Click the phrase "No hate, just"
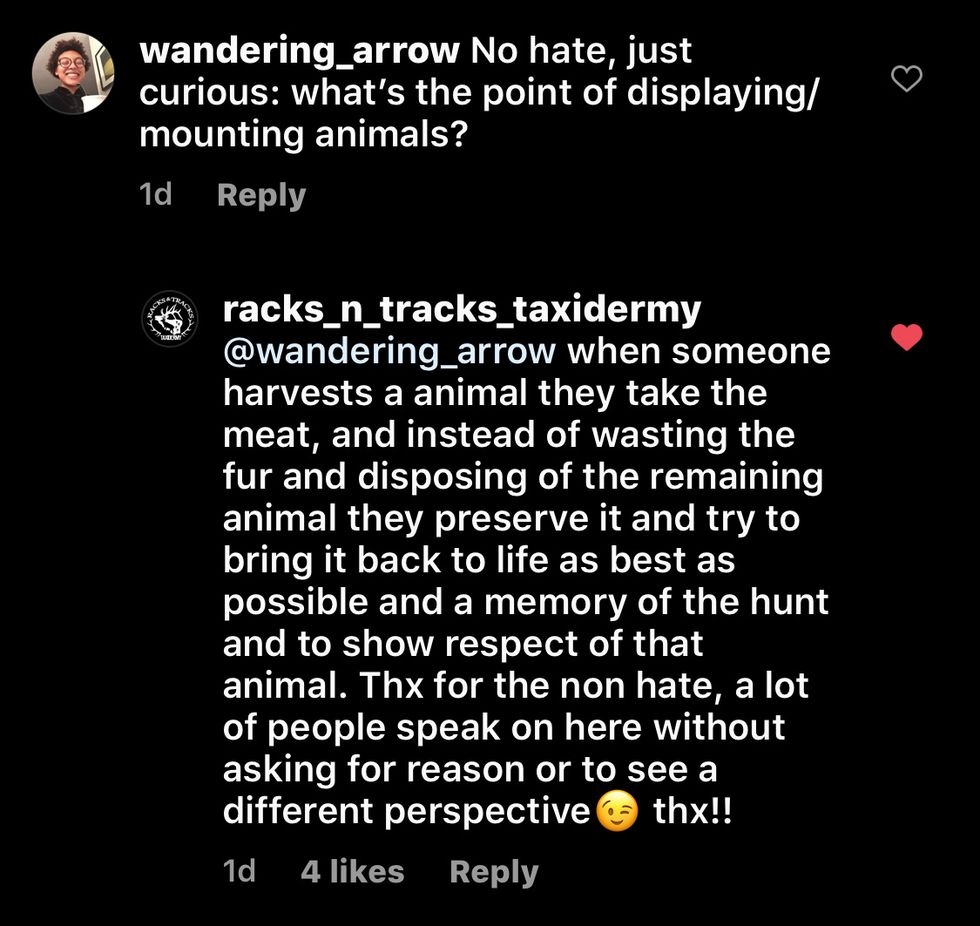980x926 pixels. pos(582,51)
